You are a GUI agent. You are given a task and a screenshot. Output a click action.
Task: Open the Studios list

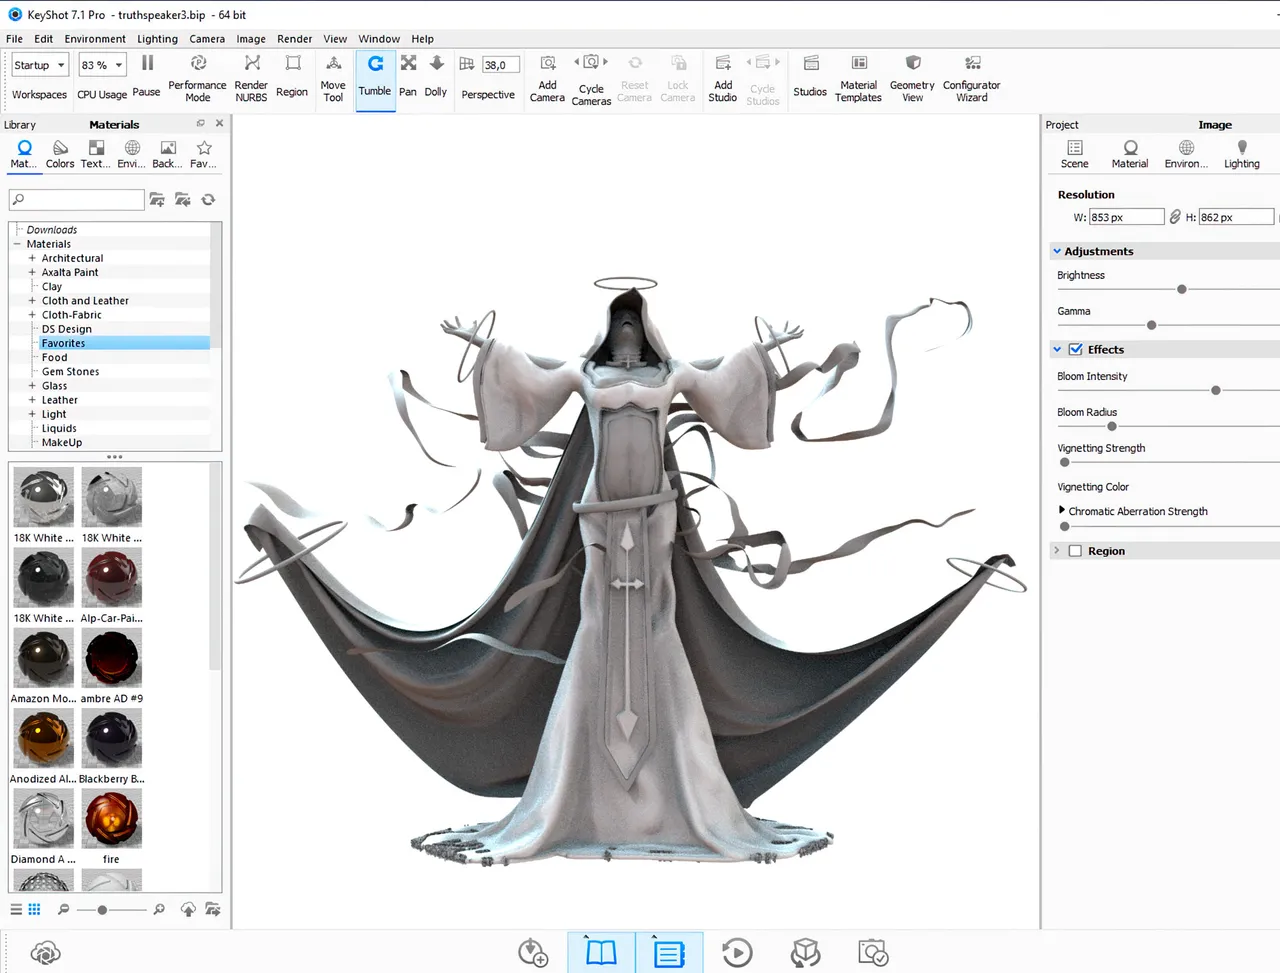[x=810, y=76]
